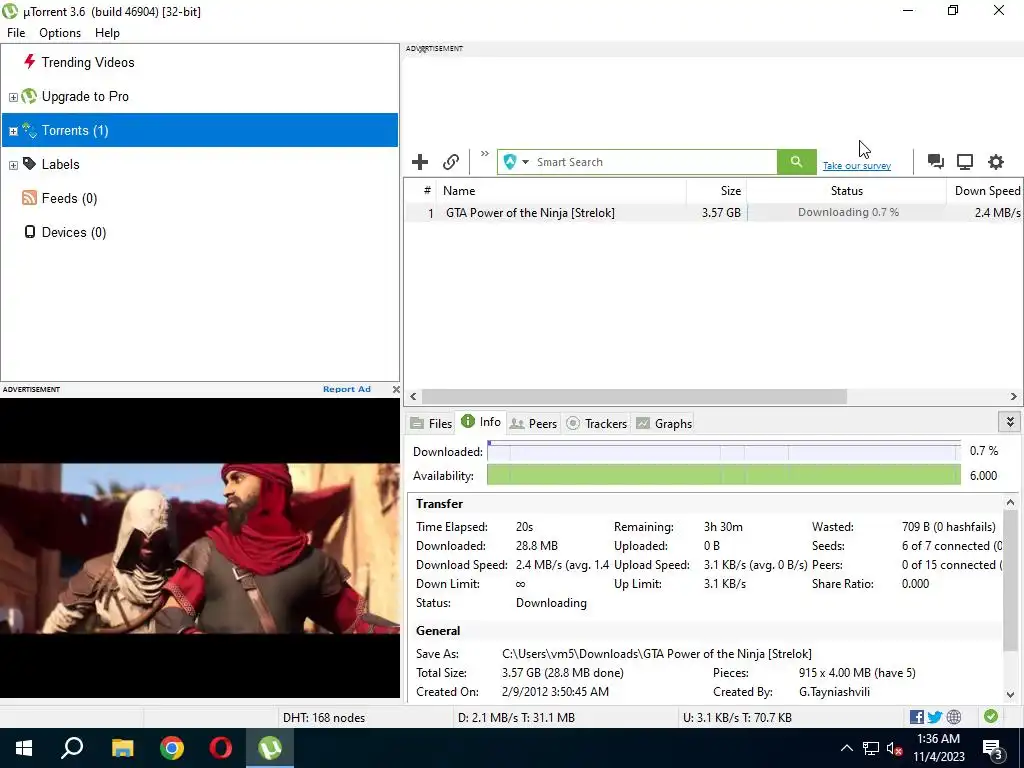
Task: Open the Options menu
Action: coord(60,33)
